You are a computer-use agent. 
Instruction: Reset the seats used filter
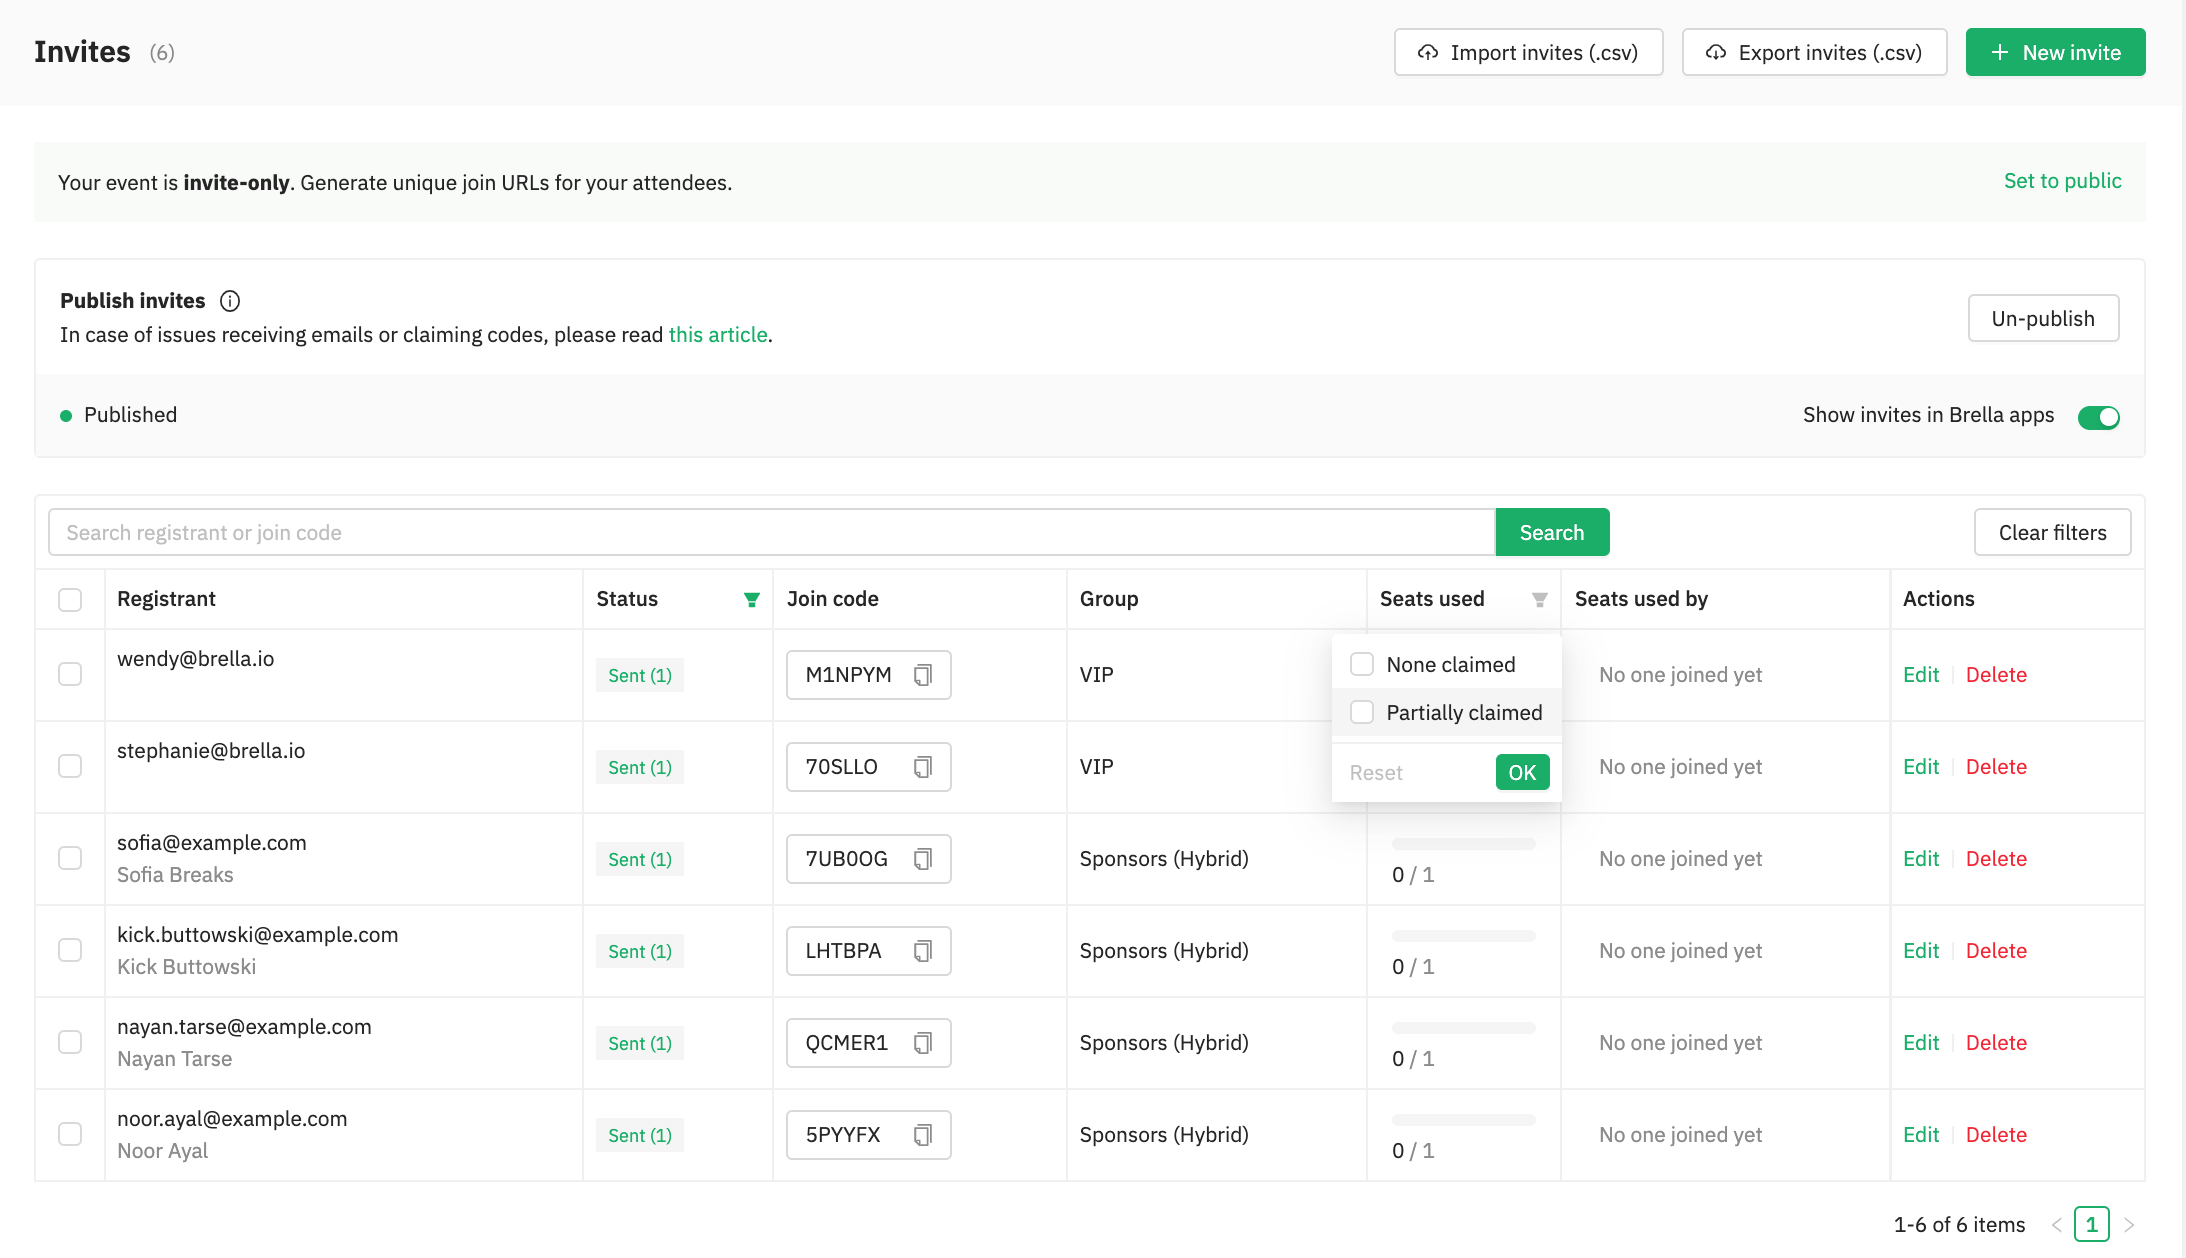[1376, 773]
